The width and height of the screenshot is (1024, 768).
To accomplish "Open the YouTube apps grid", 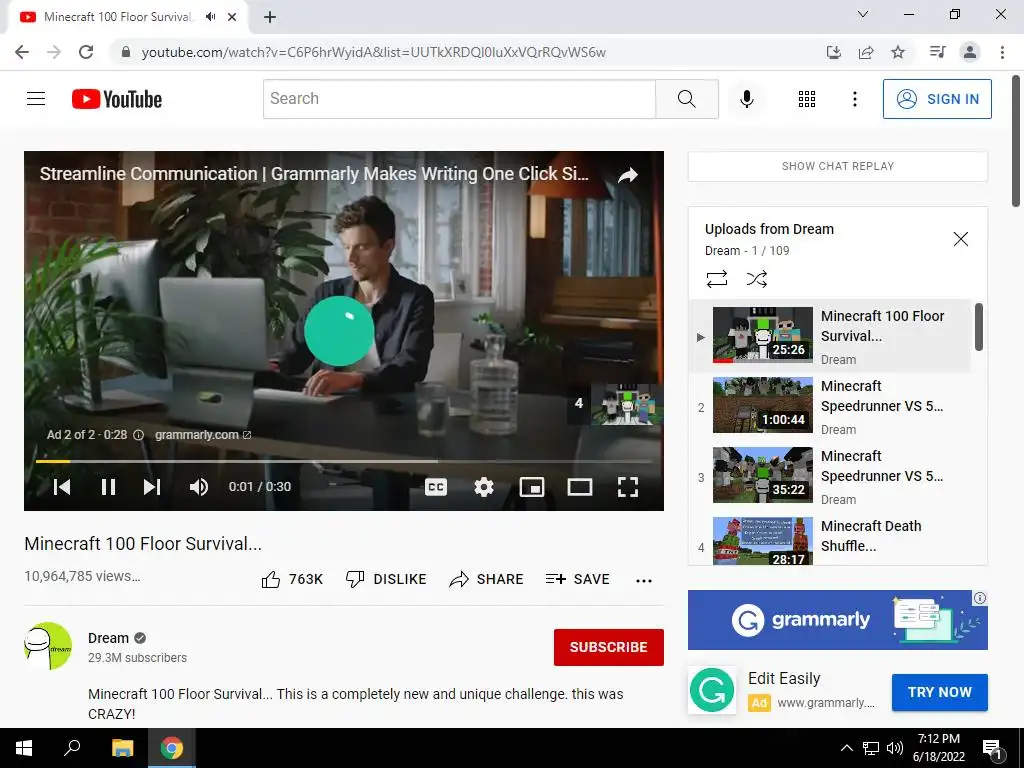I will coord(807,99).
